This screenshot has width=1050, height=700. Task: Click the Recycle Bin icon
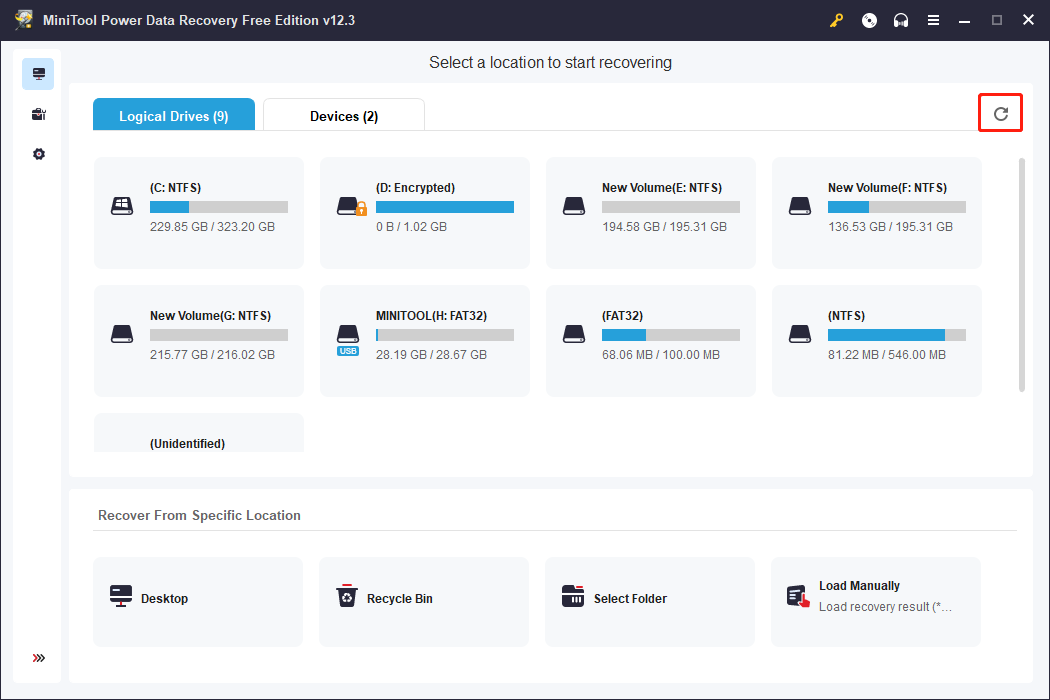point(346,596)
